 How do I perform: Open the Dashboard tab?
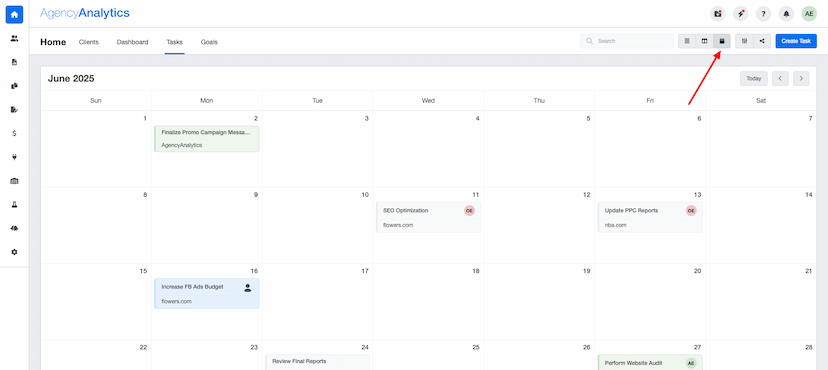pyautogui.click(x=133, y=42)
